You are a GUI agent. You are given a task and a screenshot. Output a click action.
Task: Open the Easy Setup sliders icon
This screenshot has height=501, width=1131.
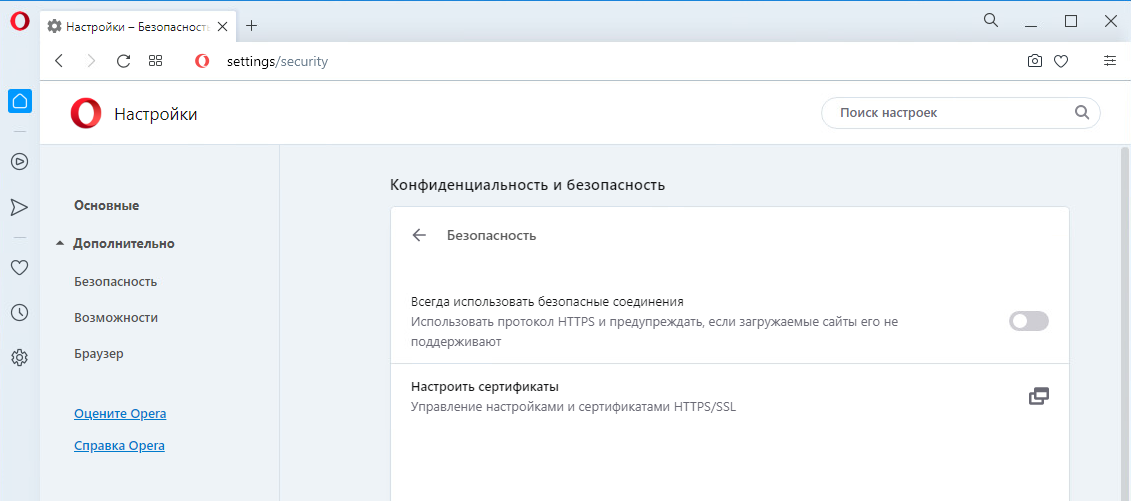[1110, 61]
